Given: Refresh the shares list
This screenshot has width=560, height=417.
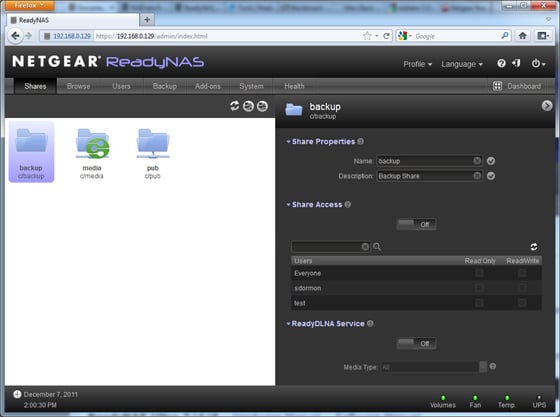Looking at the screenshot, I should (x=234, y=106).
